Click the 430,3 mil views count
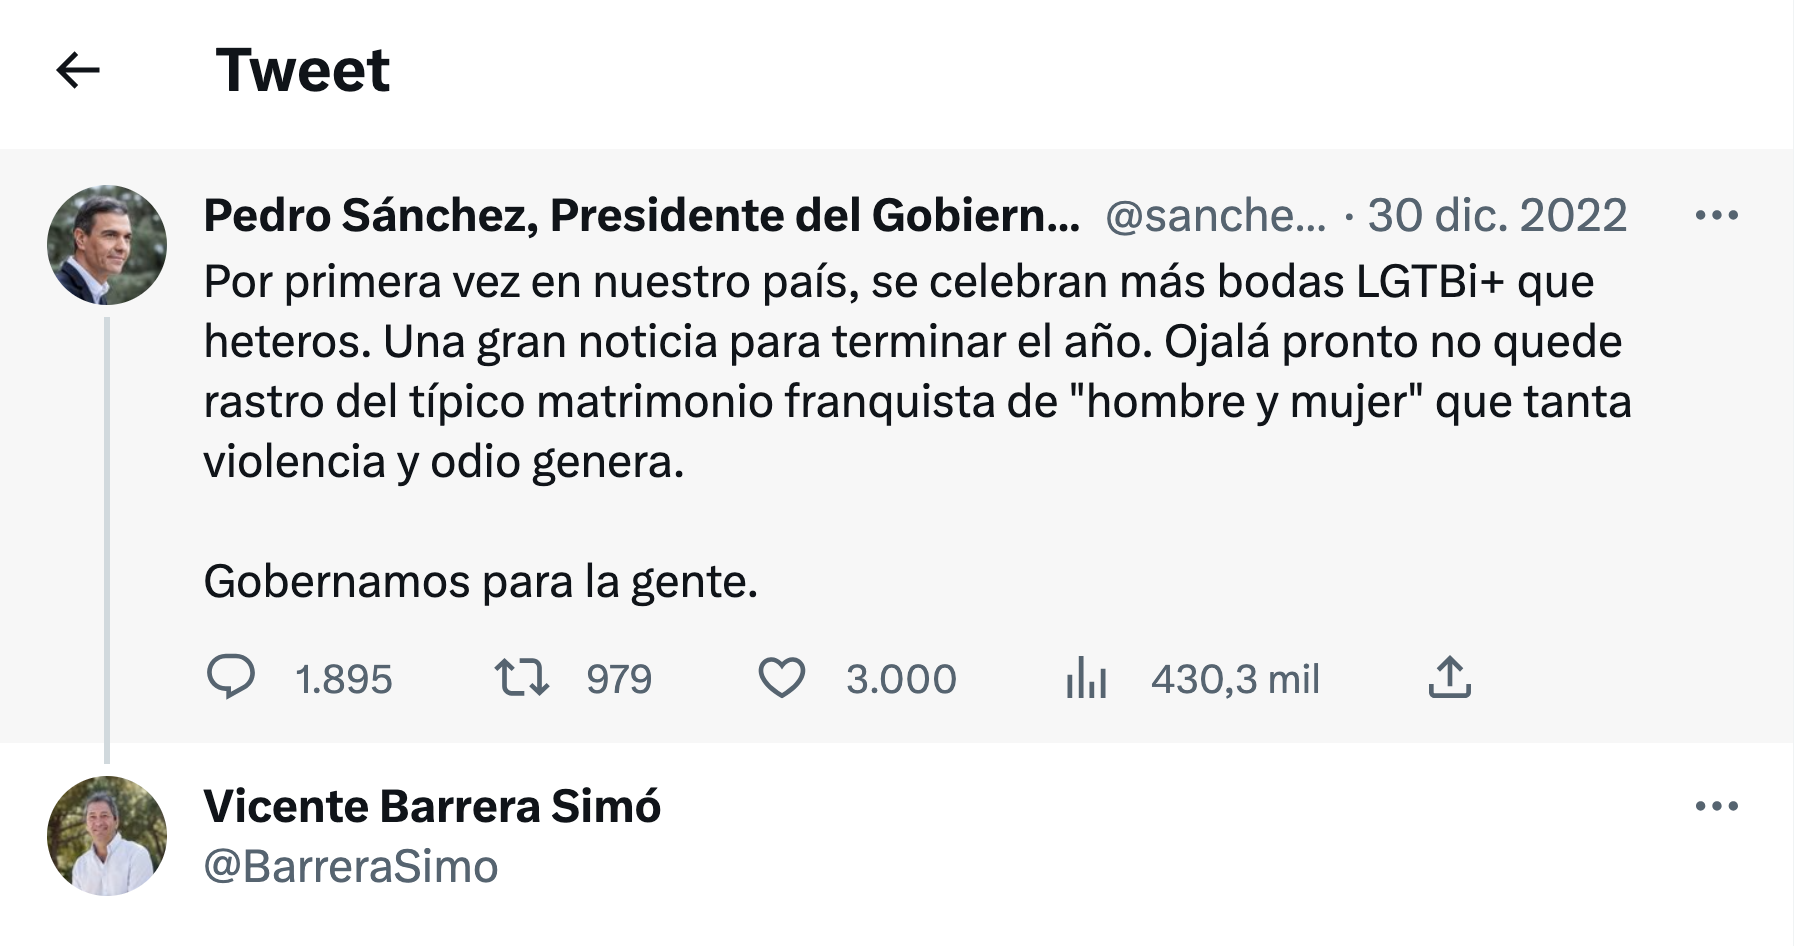This screenshot has width=1794, height=946. [1235, 679]
